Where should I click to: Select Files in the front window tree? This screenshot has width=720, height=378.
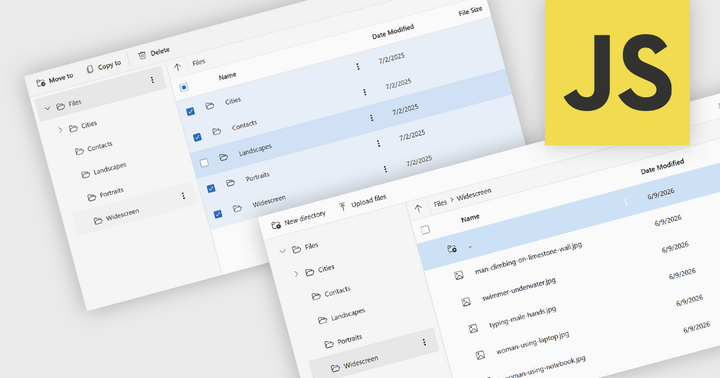311,246
